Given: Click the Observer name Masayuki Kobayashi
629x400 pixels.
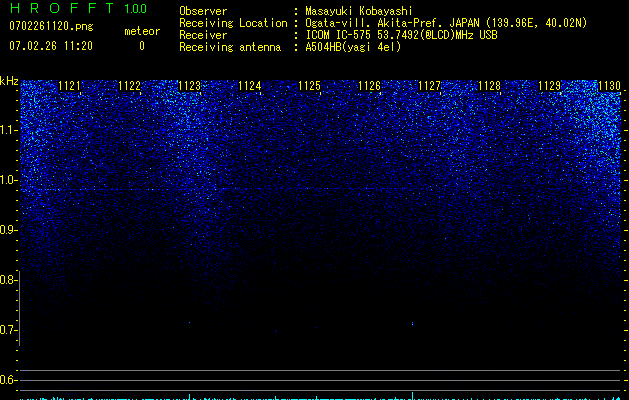Looking at the screenshot, I should pyautogui.click(x=359, y=11).
